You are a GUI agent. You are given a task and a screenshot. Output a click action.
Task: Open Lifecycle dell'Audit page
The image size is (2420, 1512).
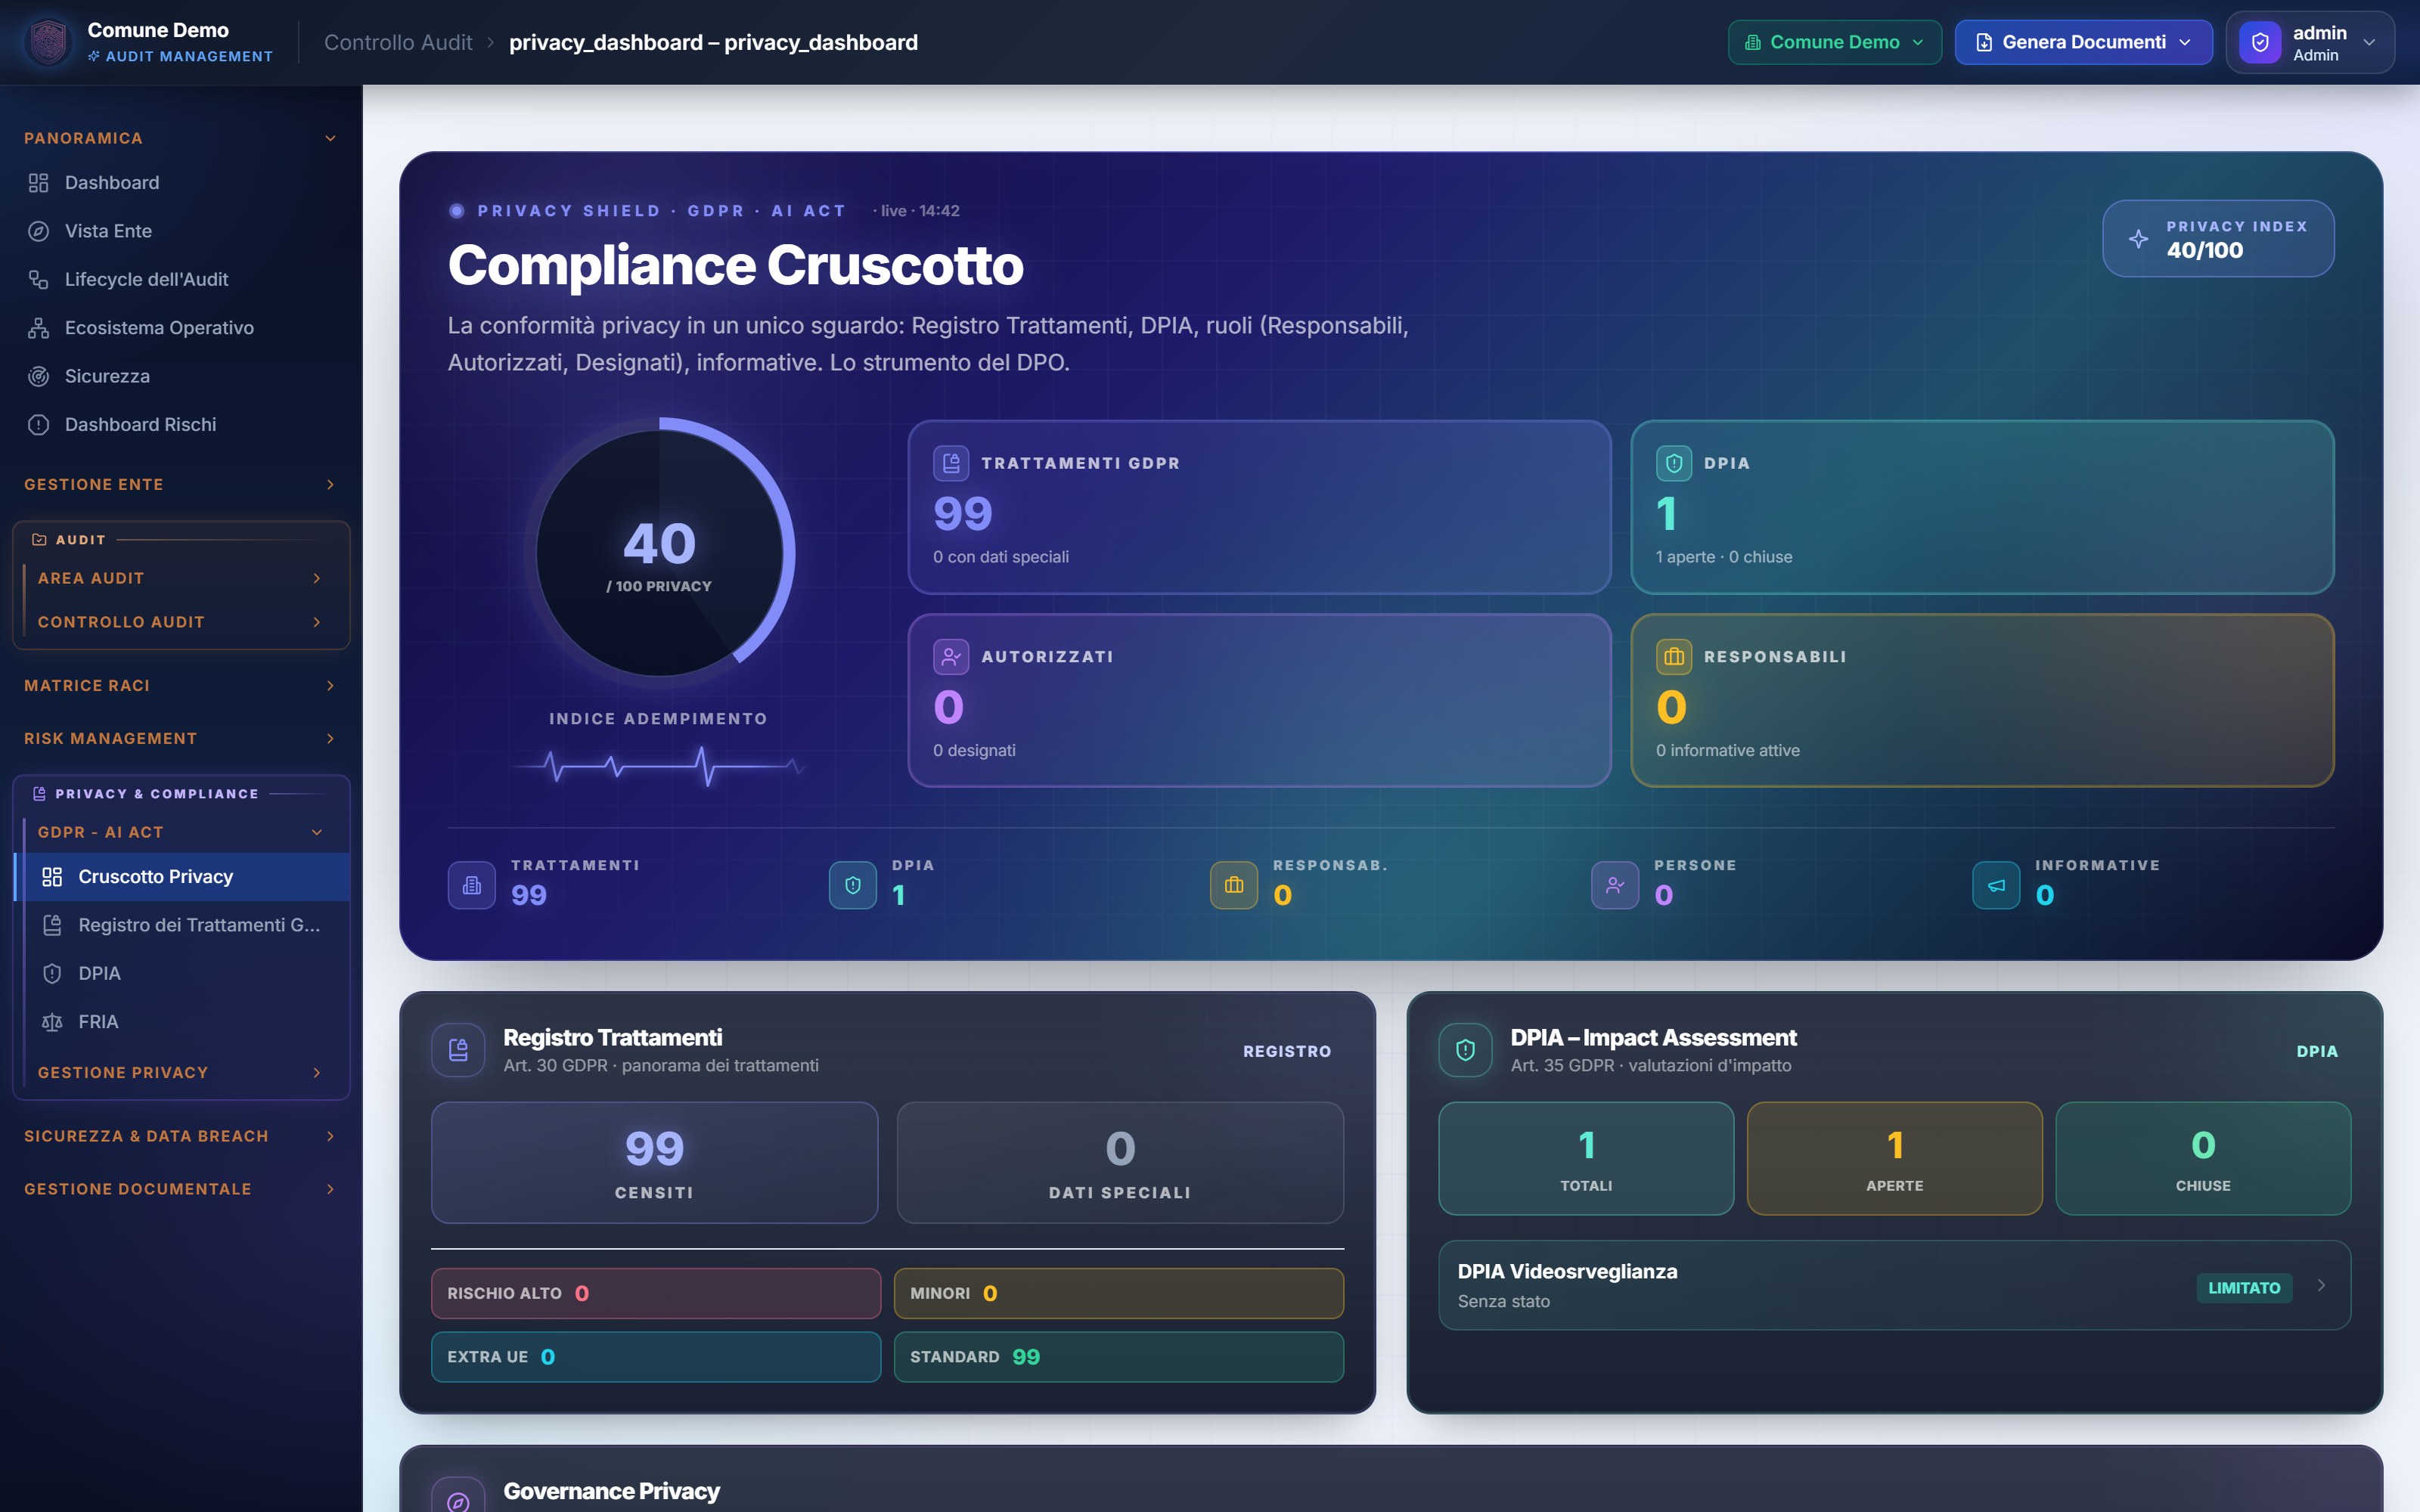tap(181, 280)
